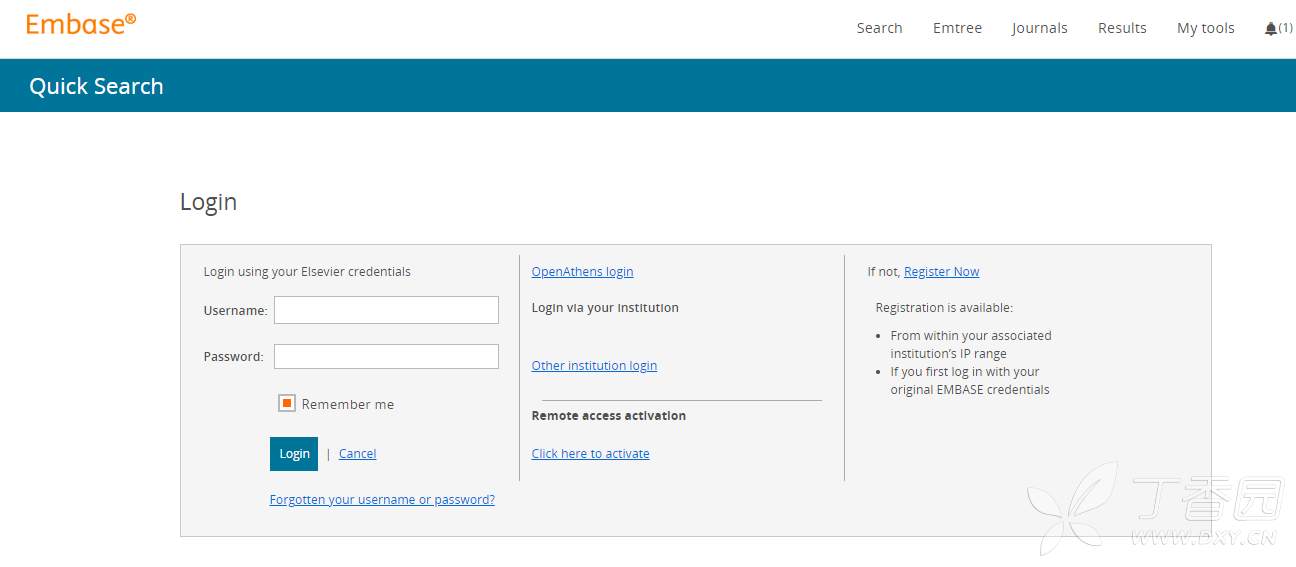Go to the Journals menu item
The height and width of the screenshot is (567, 1296).
click(1039, 28)
